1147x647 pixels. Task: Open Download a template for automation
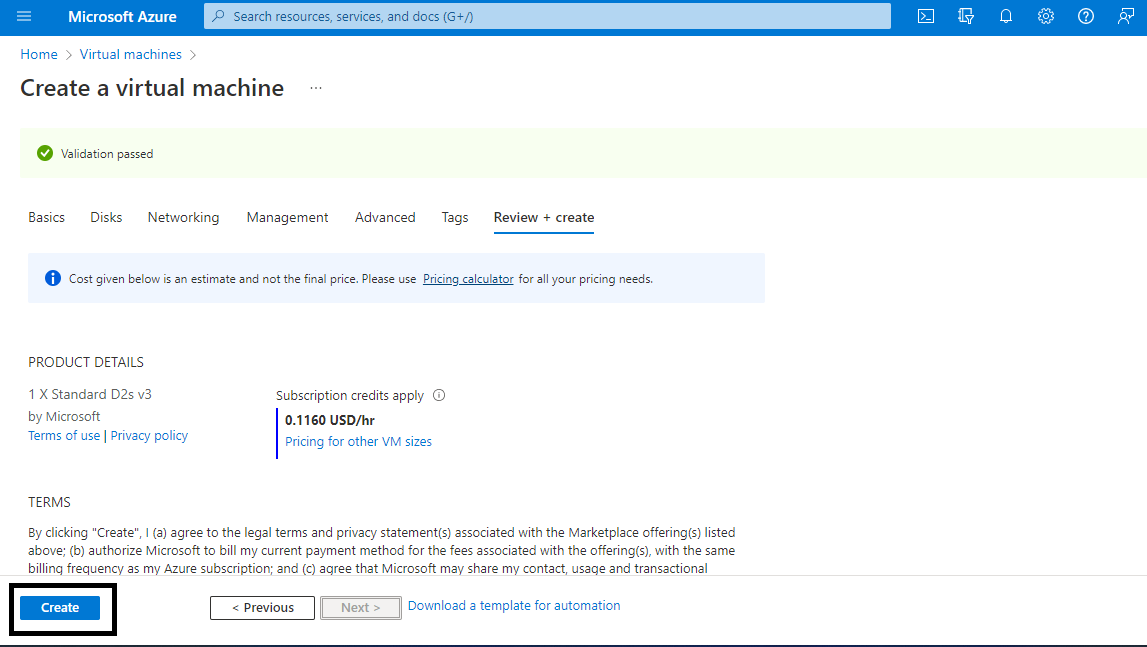(514, 605)
